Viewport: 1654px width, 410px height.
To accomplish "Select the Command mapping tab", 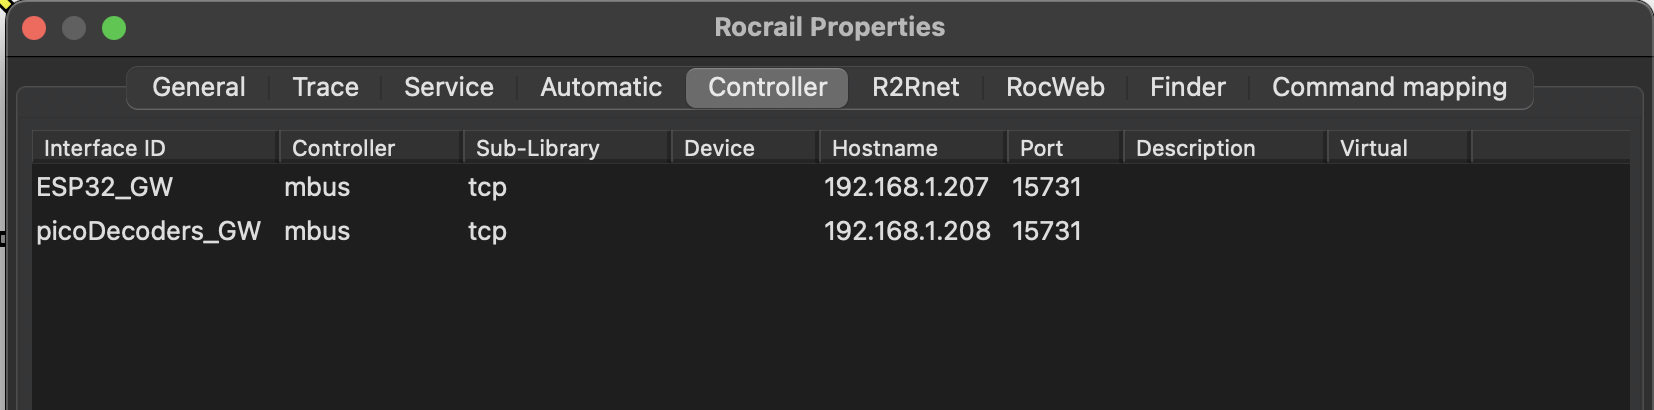I will [x=1389, y=87].
